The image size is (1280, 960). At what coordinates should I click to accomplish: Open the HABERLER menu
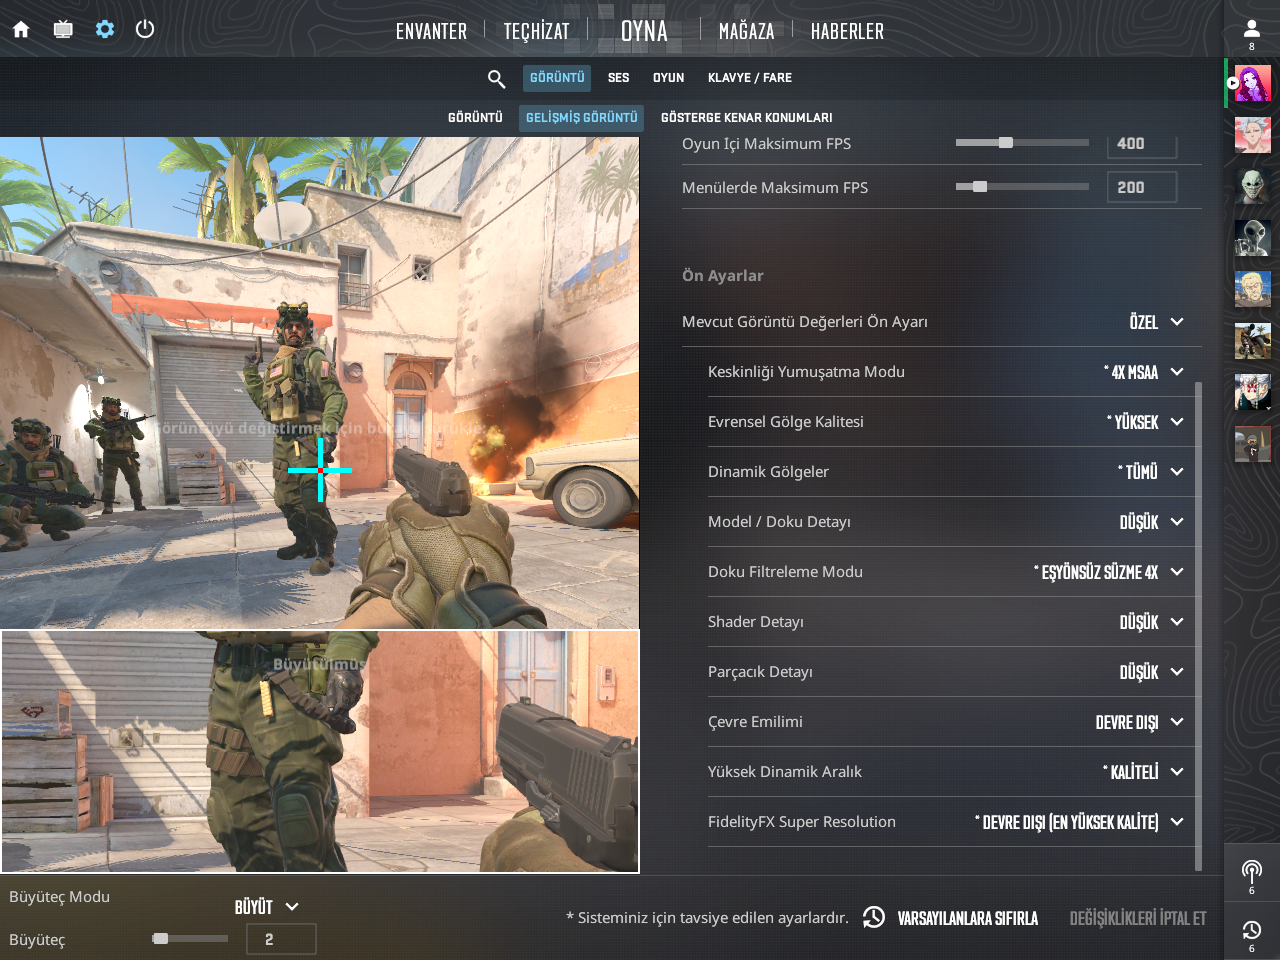click(847, 31)
